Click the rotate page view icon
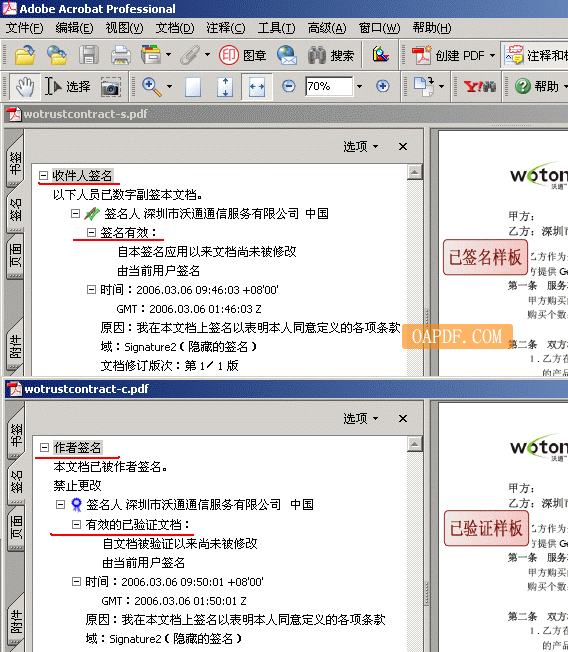Screen dimensions: 568x652 [424, 86]
